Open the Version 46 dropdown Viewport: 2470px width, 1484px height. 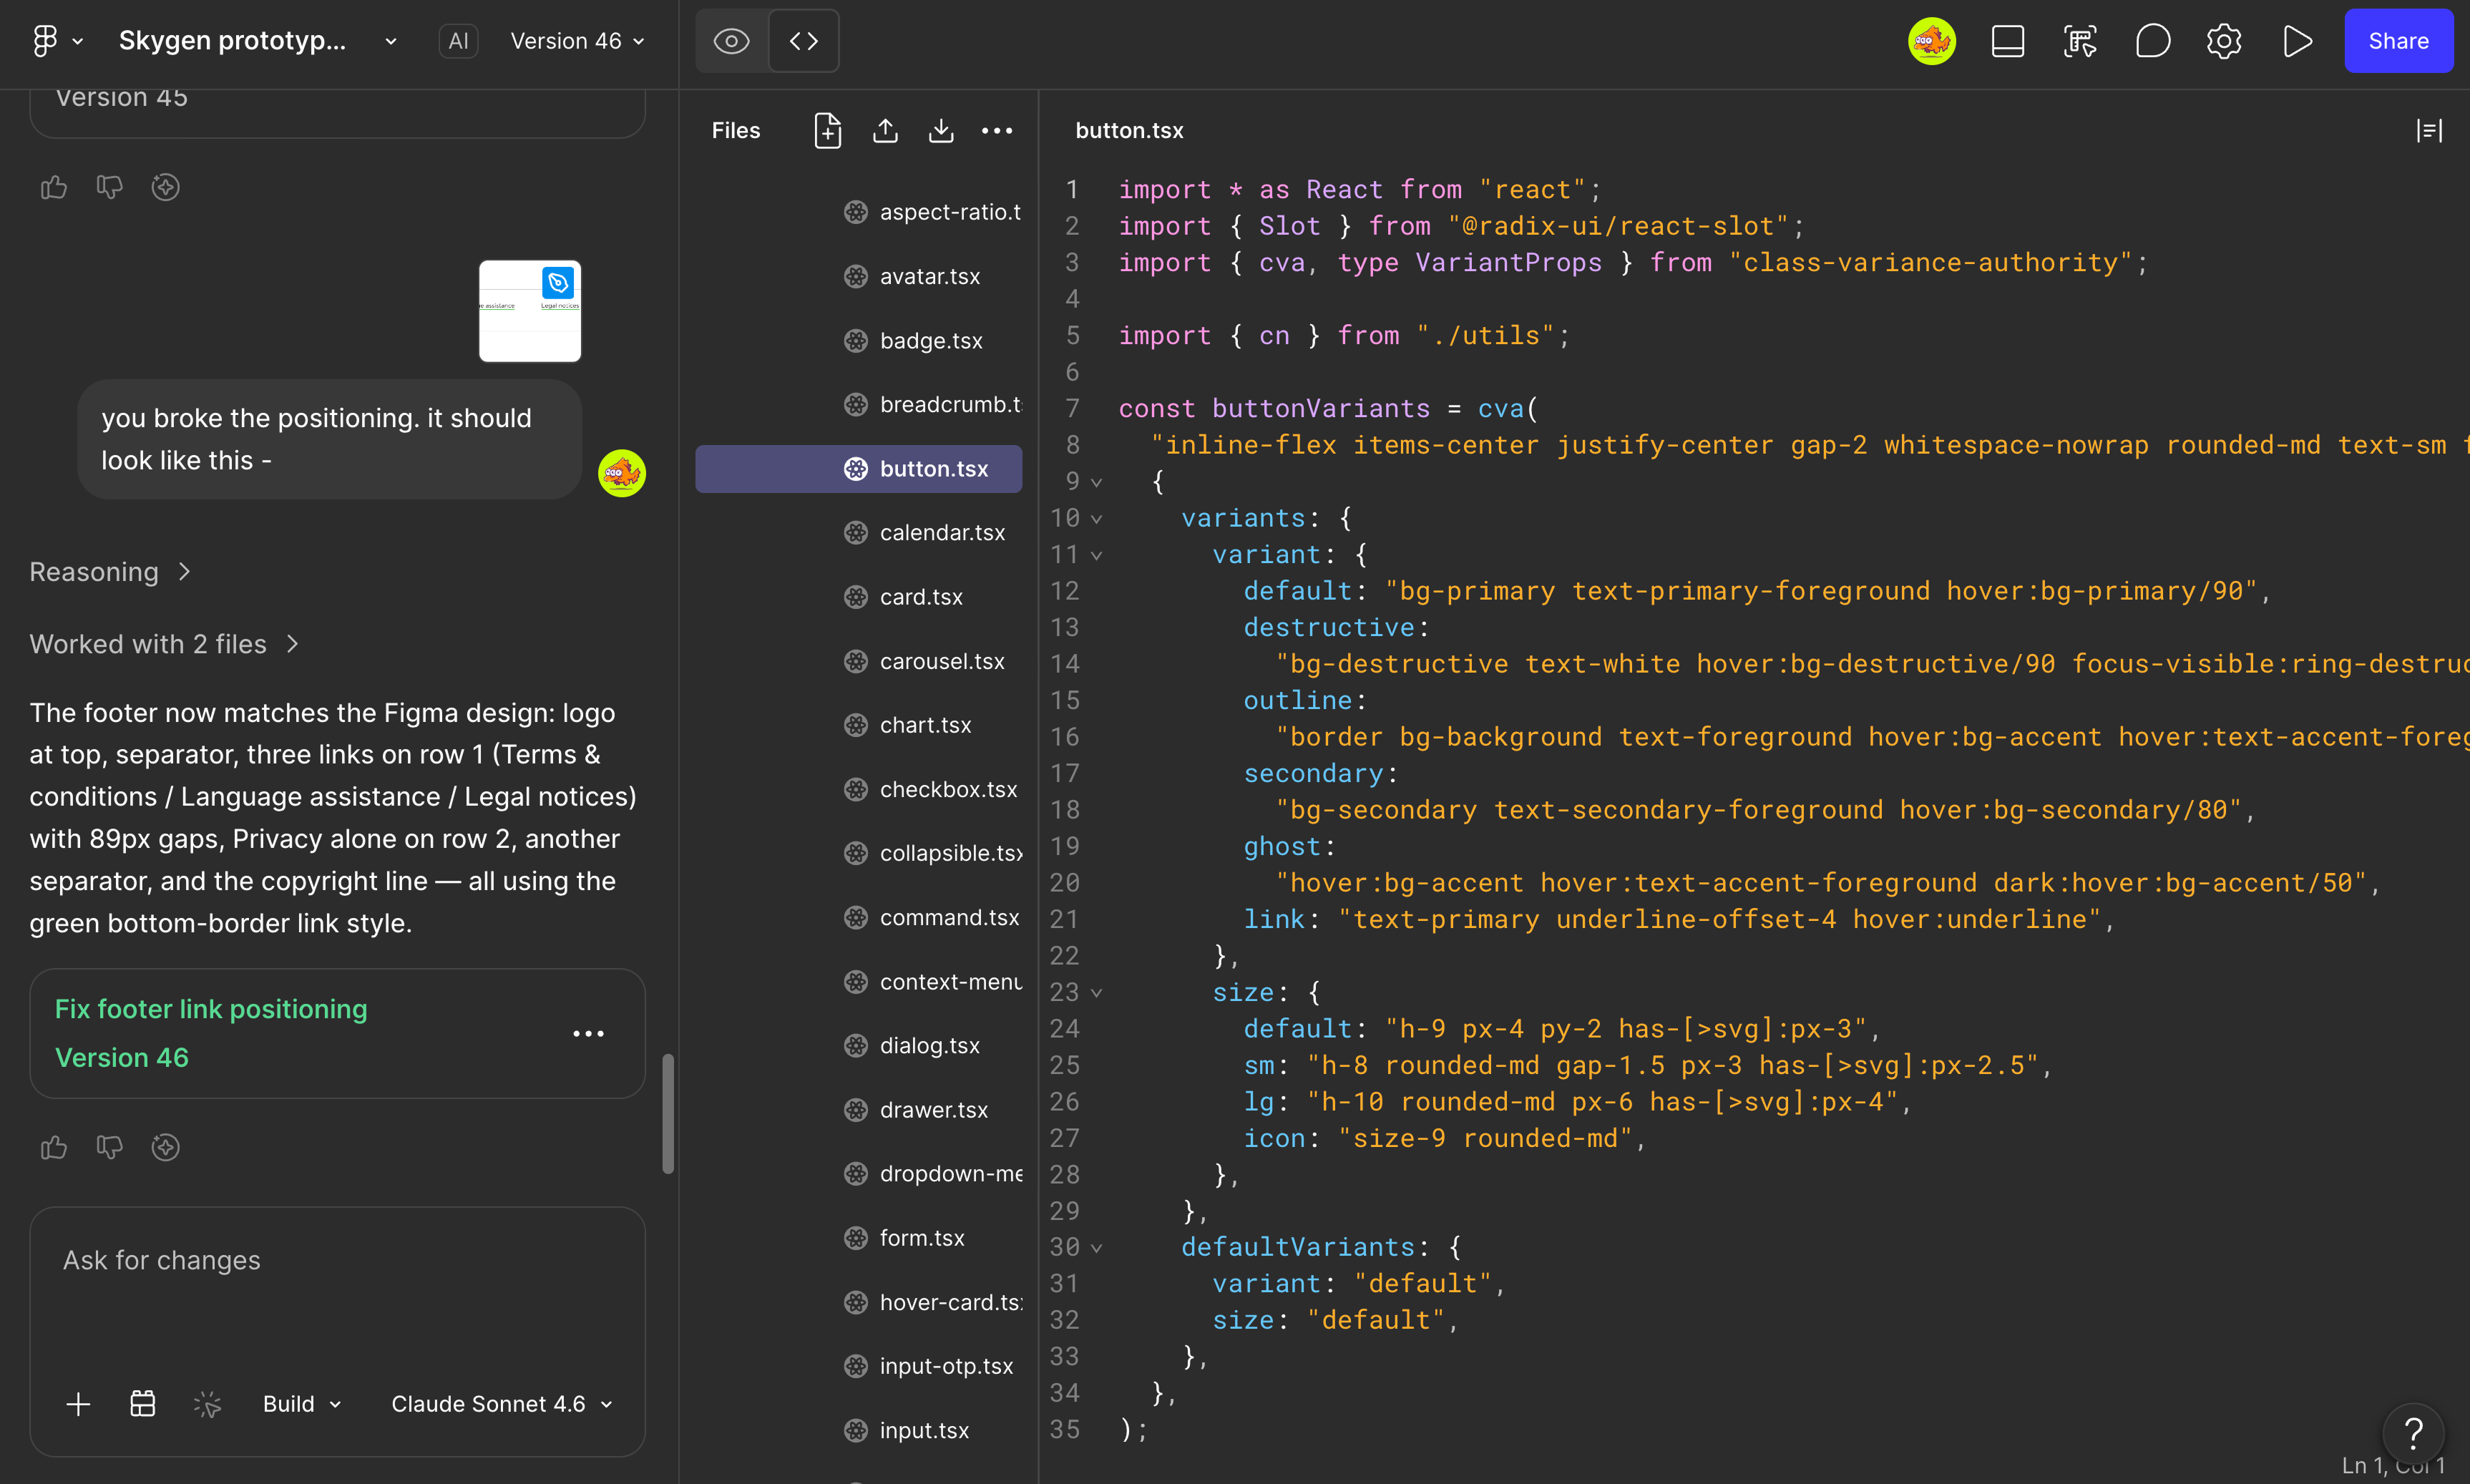tap(578, 41)
